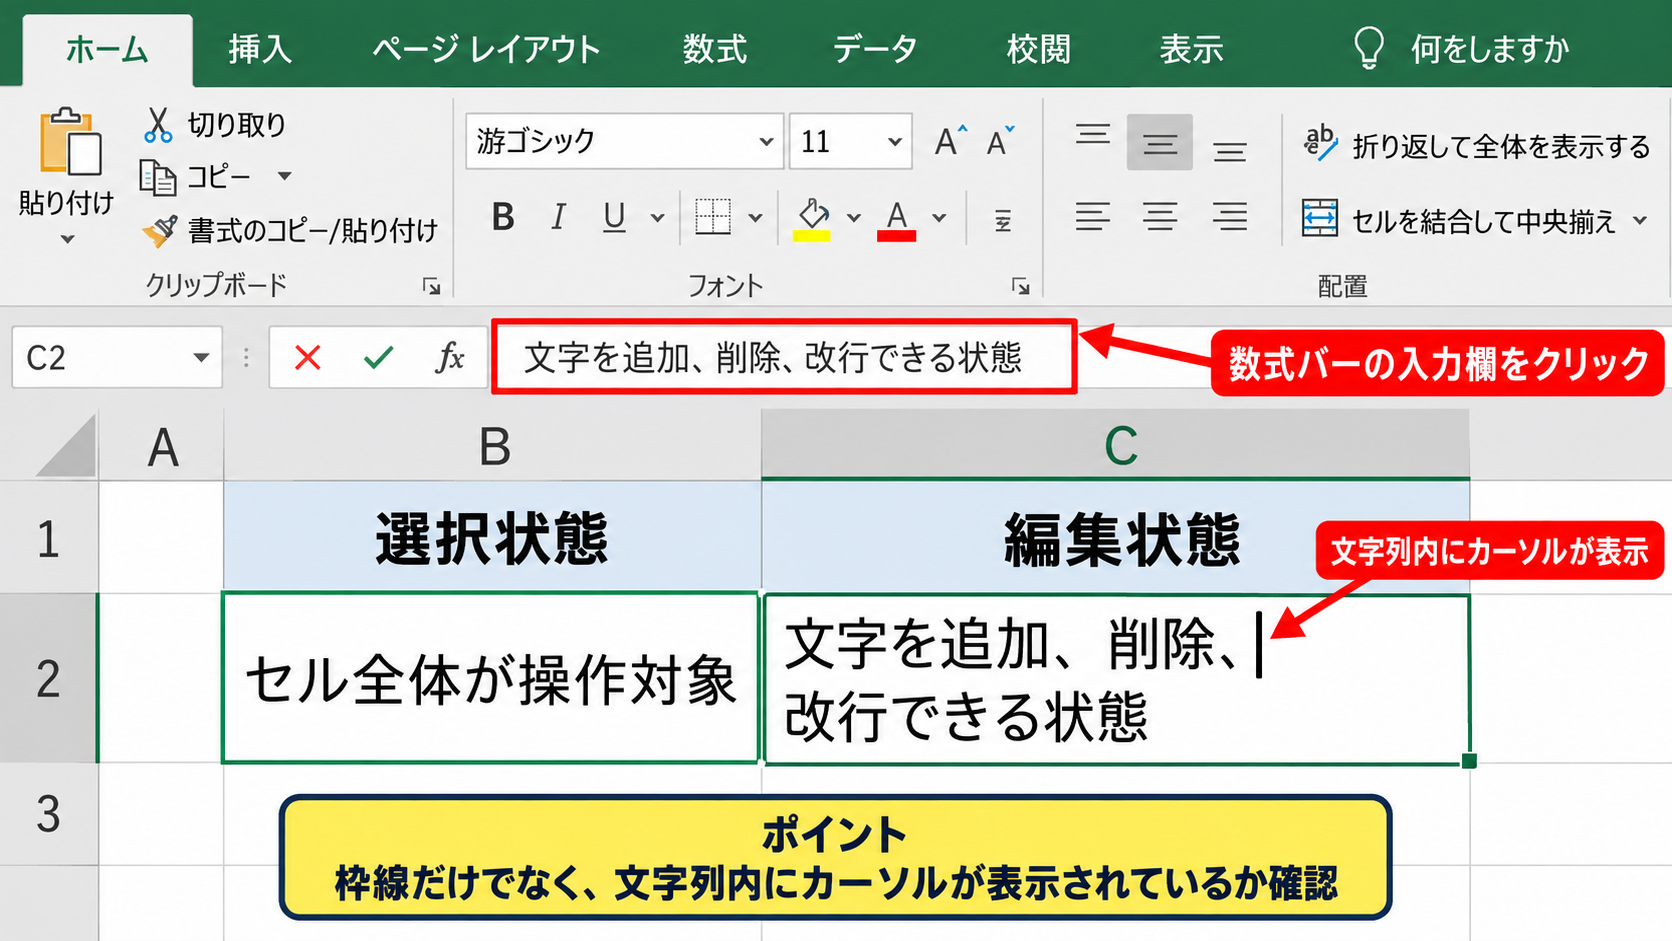
Task: Open the font color dropdown arrow
Action: click(x=939, y=218)
